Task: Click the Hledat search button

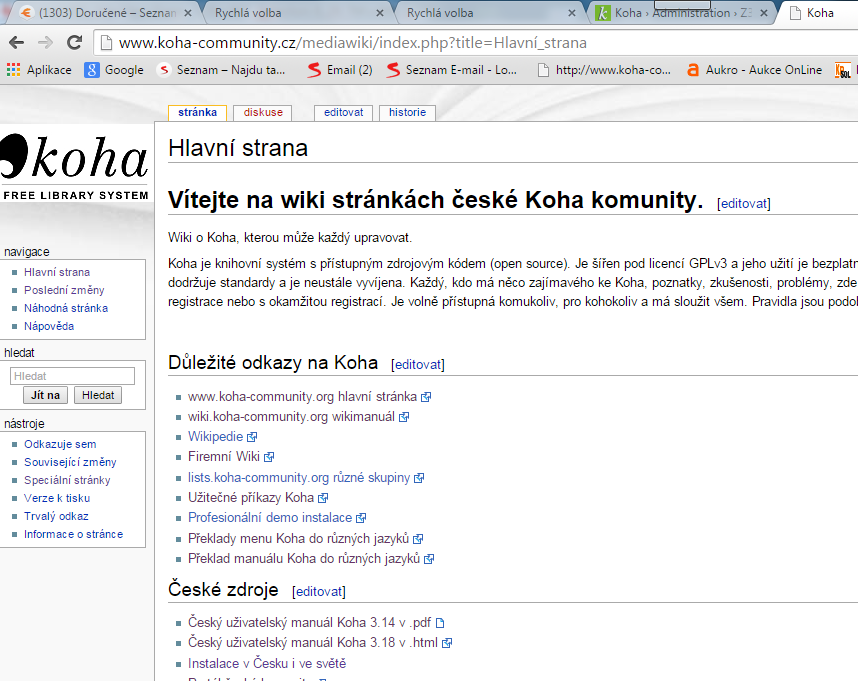Action: point(98,395)
